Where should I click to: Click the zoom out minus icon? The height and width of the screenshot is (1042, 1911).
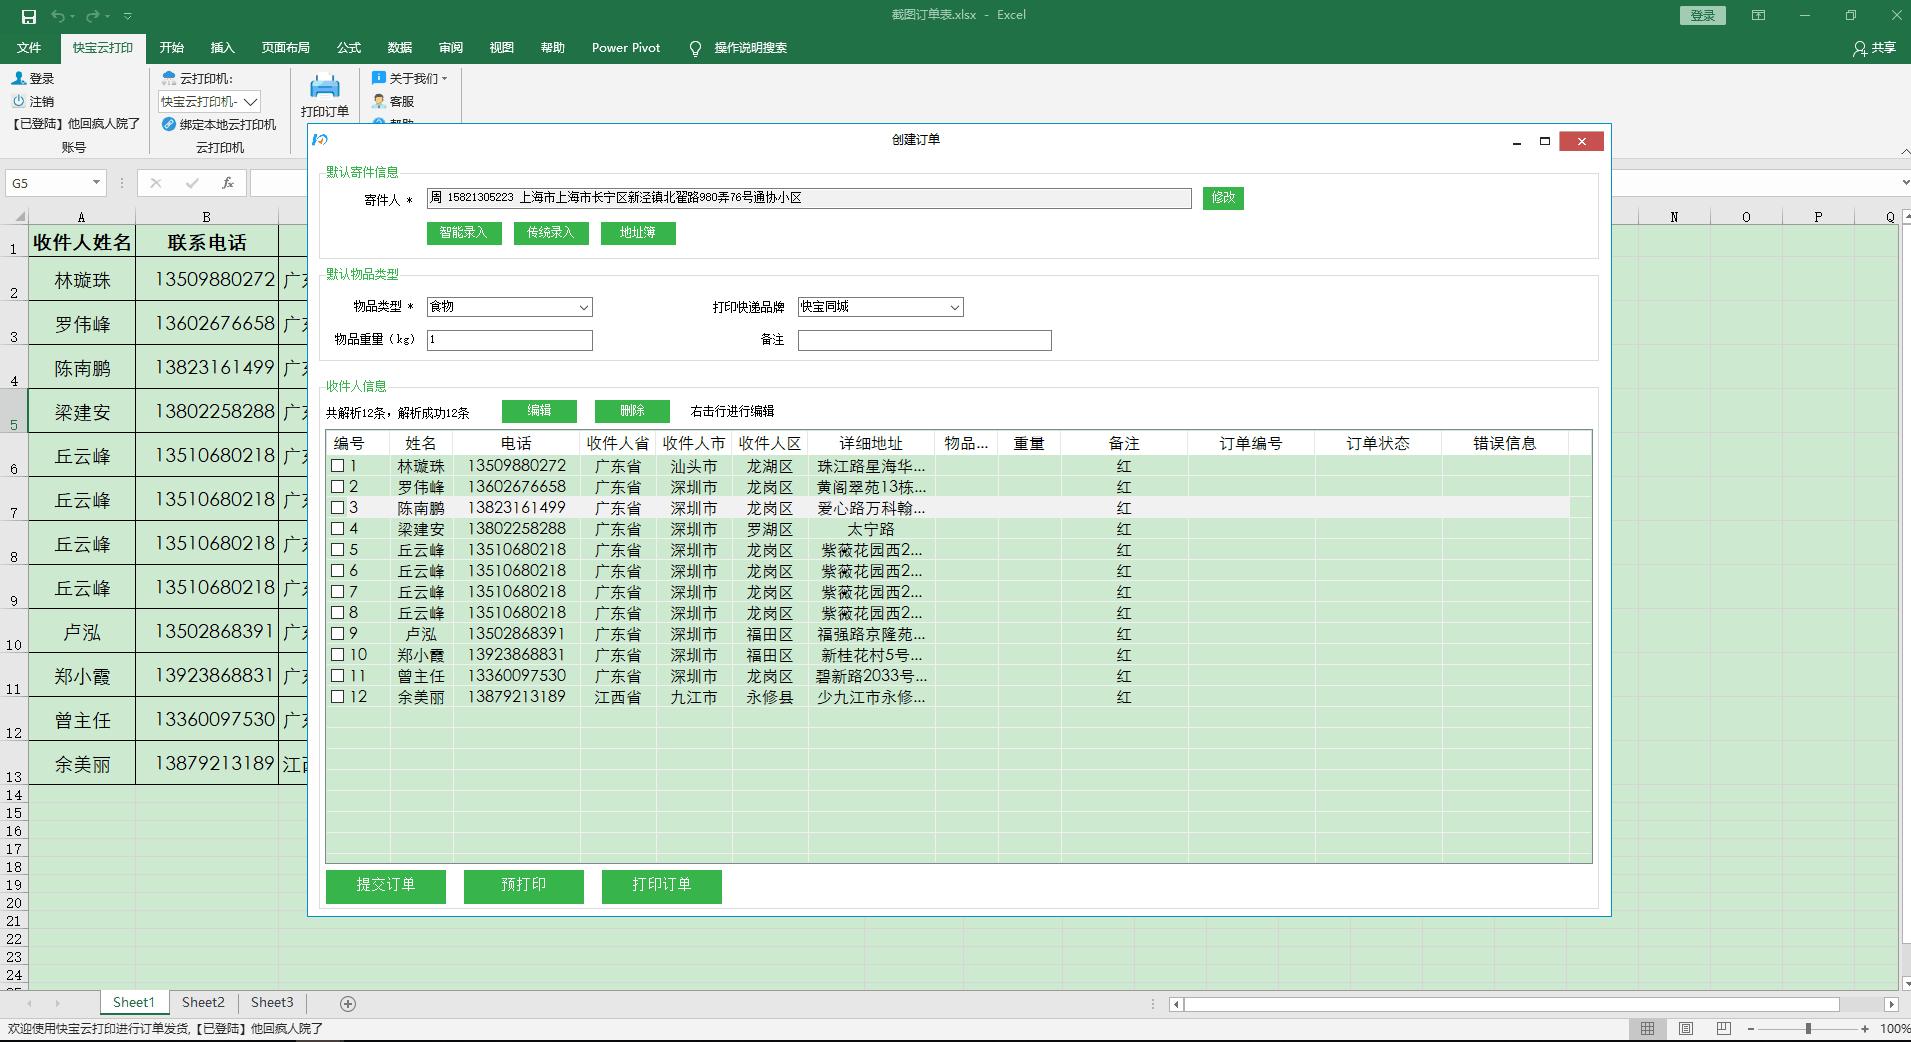pyautogui.click(x=1751, y=1028)
